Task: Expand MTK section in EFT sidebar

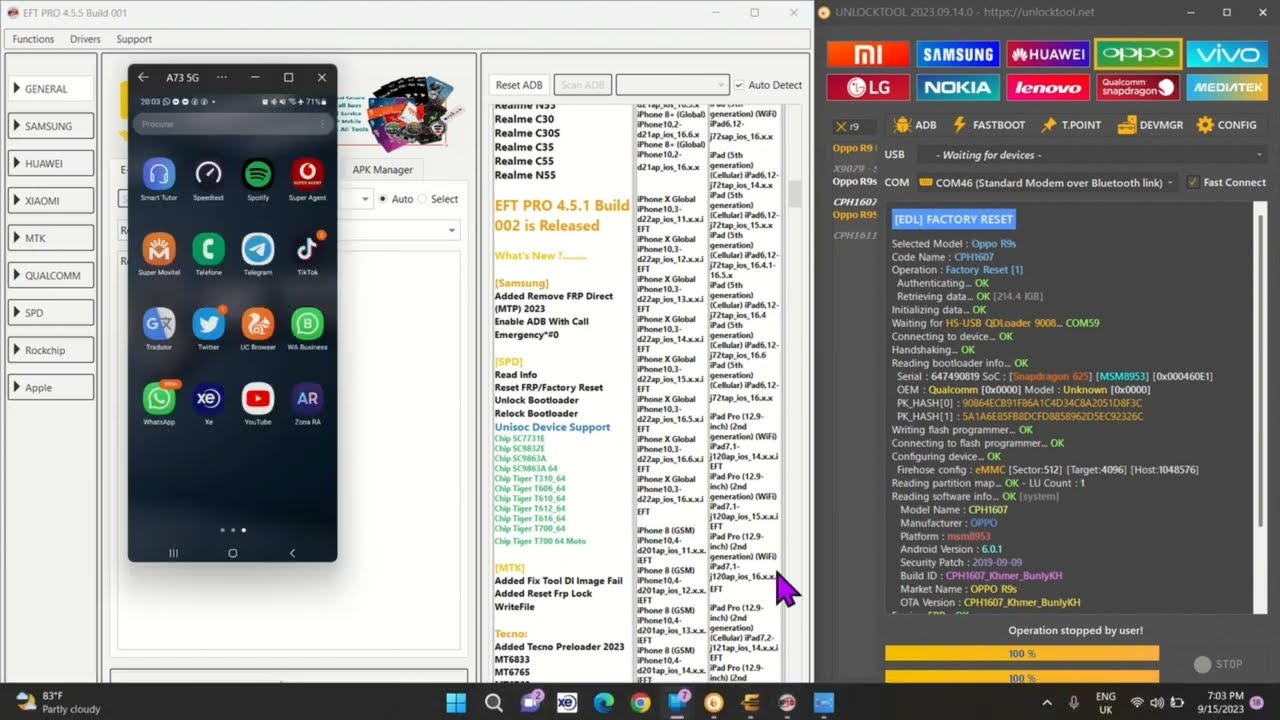Action: (51, 238)
